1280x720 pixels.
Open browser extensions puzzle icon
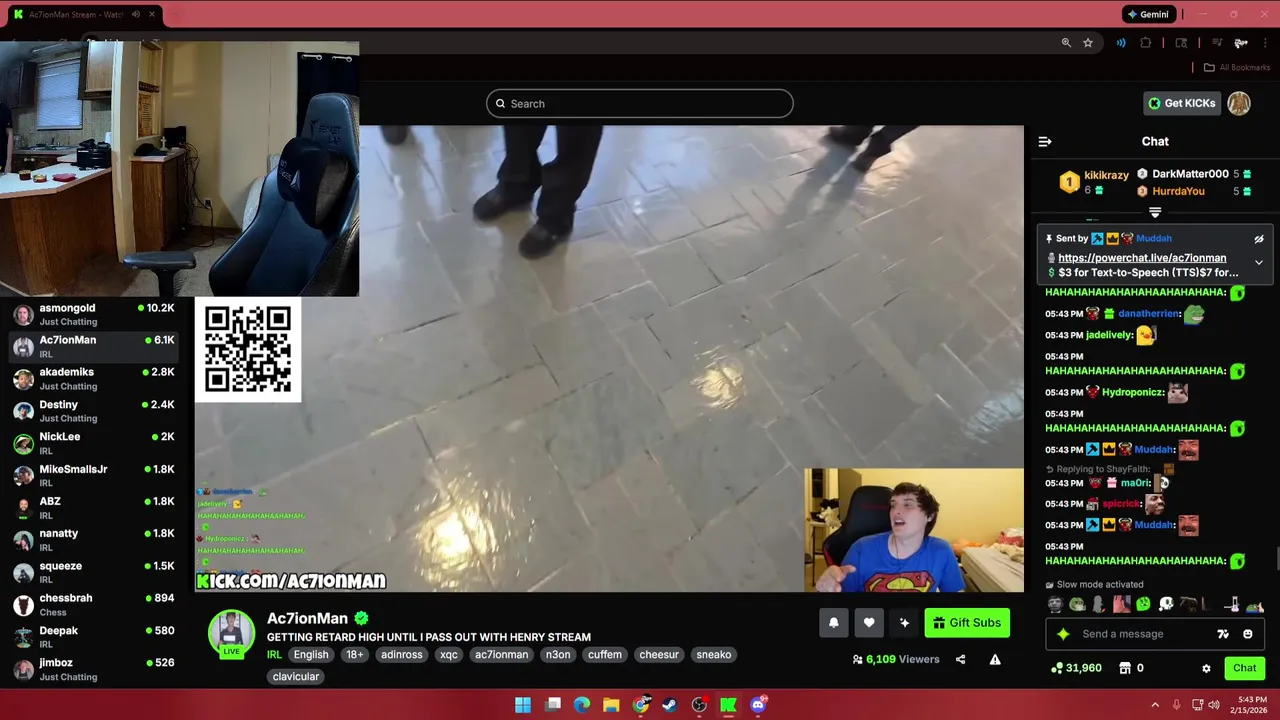pyautogui.click(x=1146, y=43)
